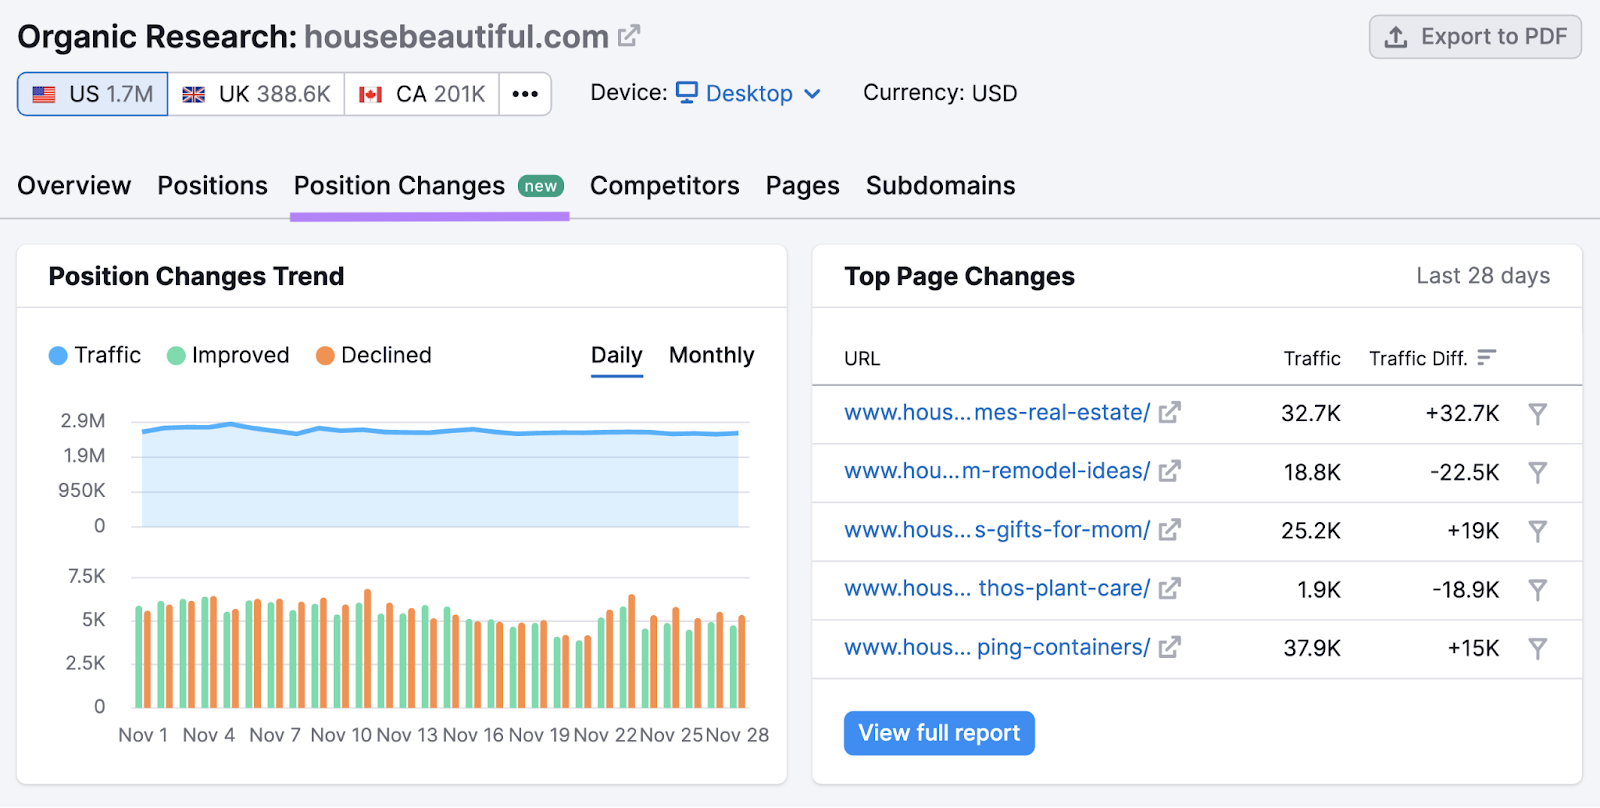Image resolution: width=1600 pixels, height=808 pixels.
Task: Open external link icon beside ping-containers URL
Action: (x=1169, y=648)
